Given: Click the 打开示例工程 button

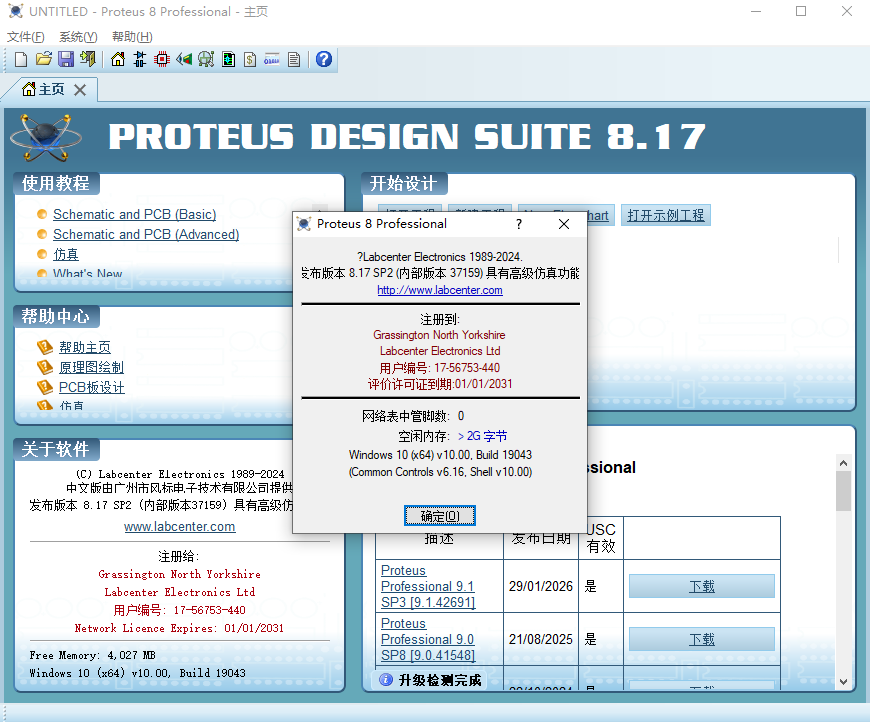Looking at the screenshot, I should point(665,215).
